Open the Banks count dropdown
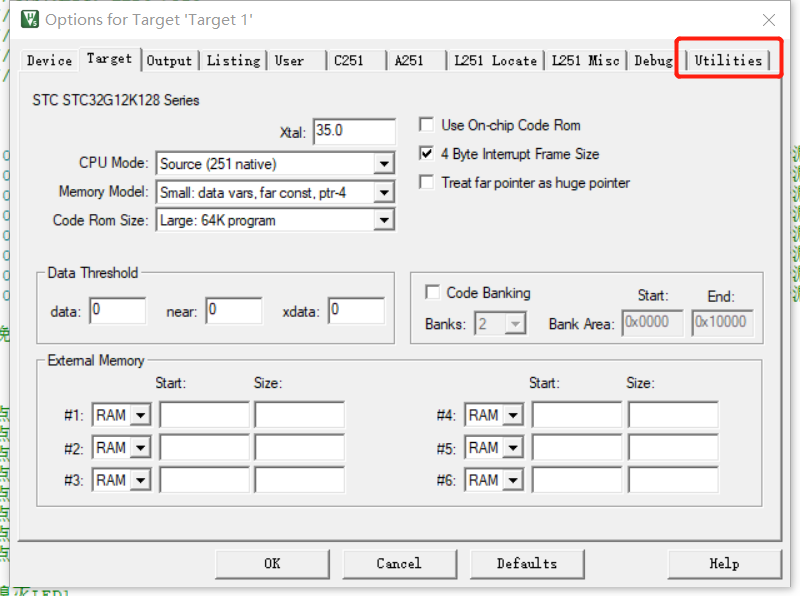The image size is (800, 596). click(x=515, y=324)
